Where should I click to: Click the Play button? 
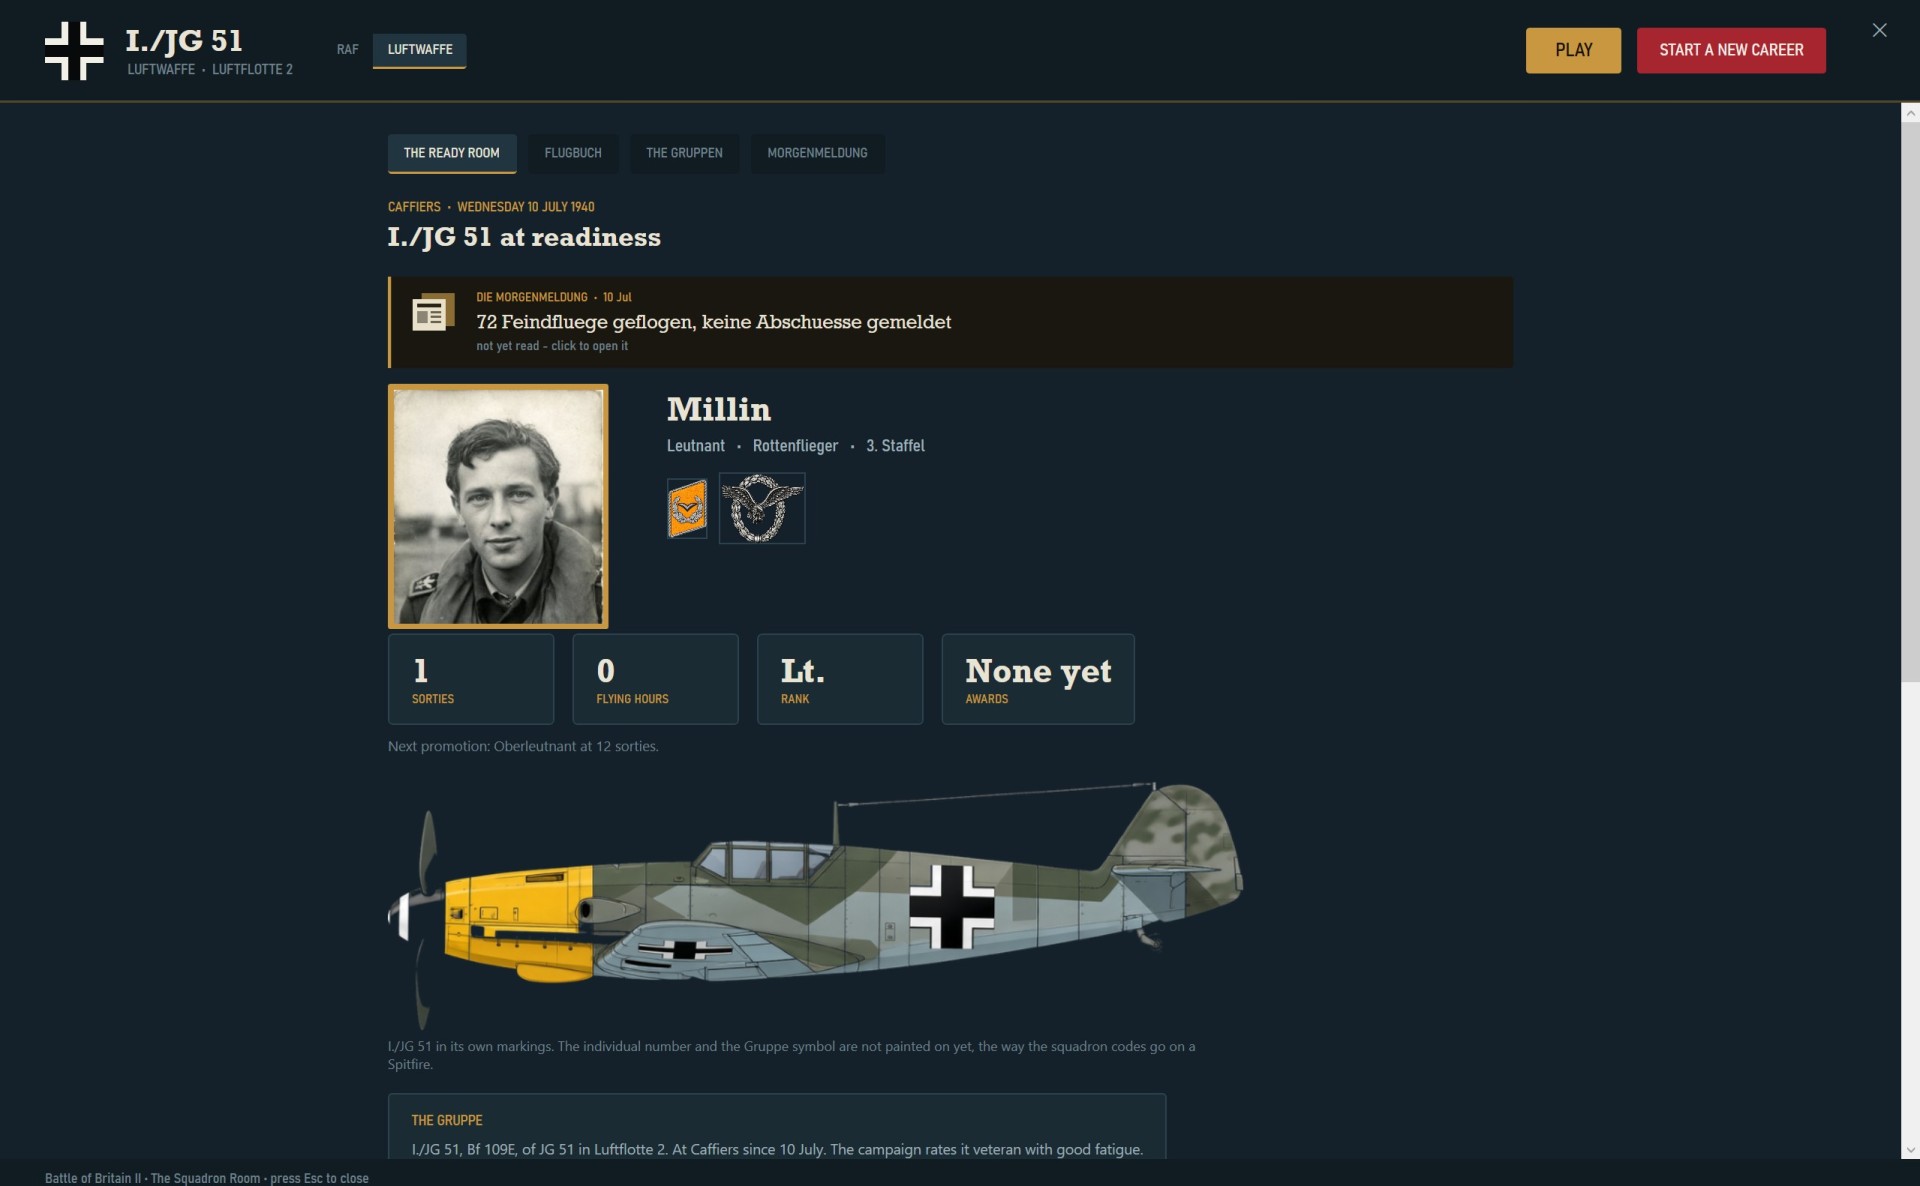coord(1573,50)
